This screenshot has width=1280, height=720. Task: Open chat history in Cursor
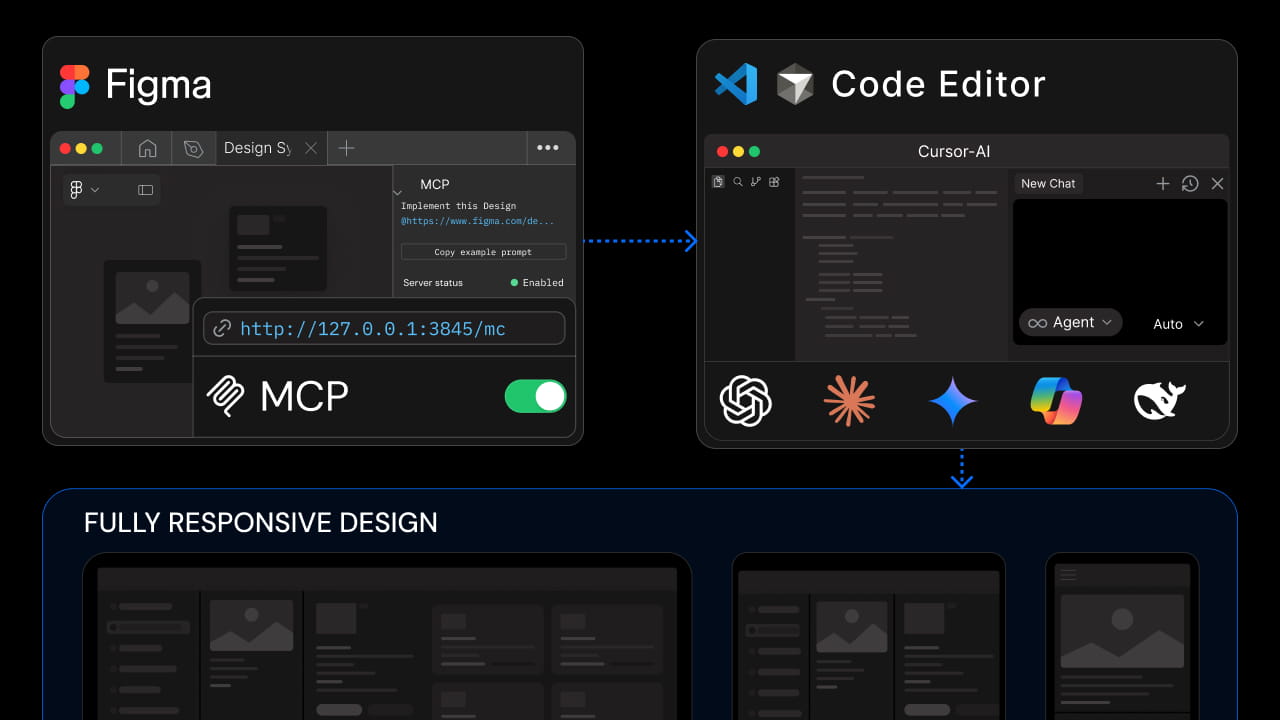[1189, 183]
